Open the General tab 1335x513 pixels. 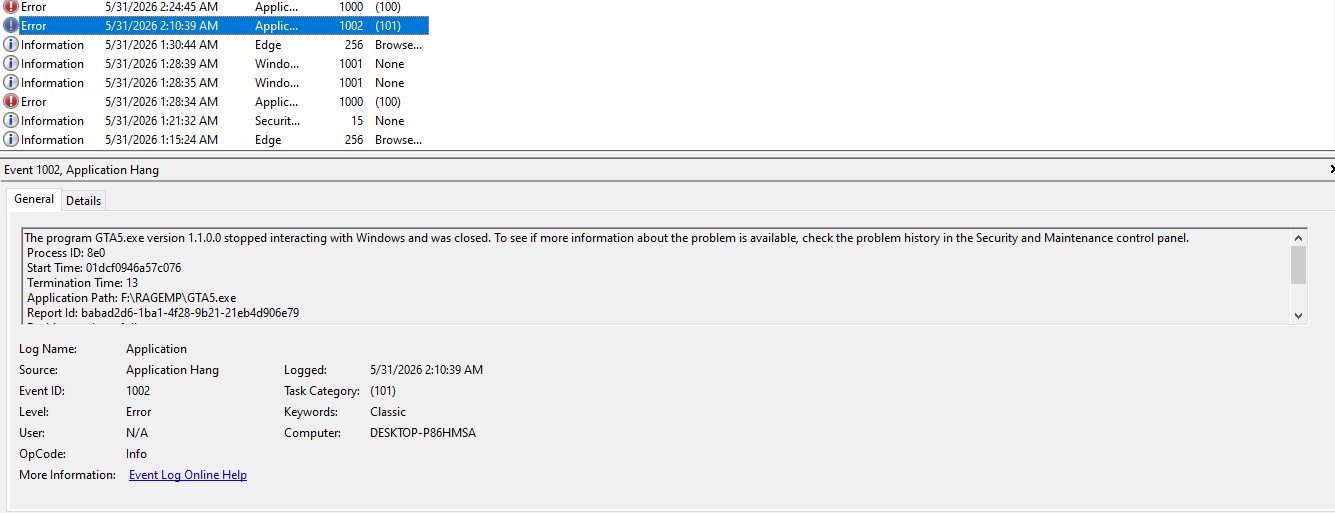pyautogui.click(x=34, y=199)
